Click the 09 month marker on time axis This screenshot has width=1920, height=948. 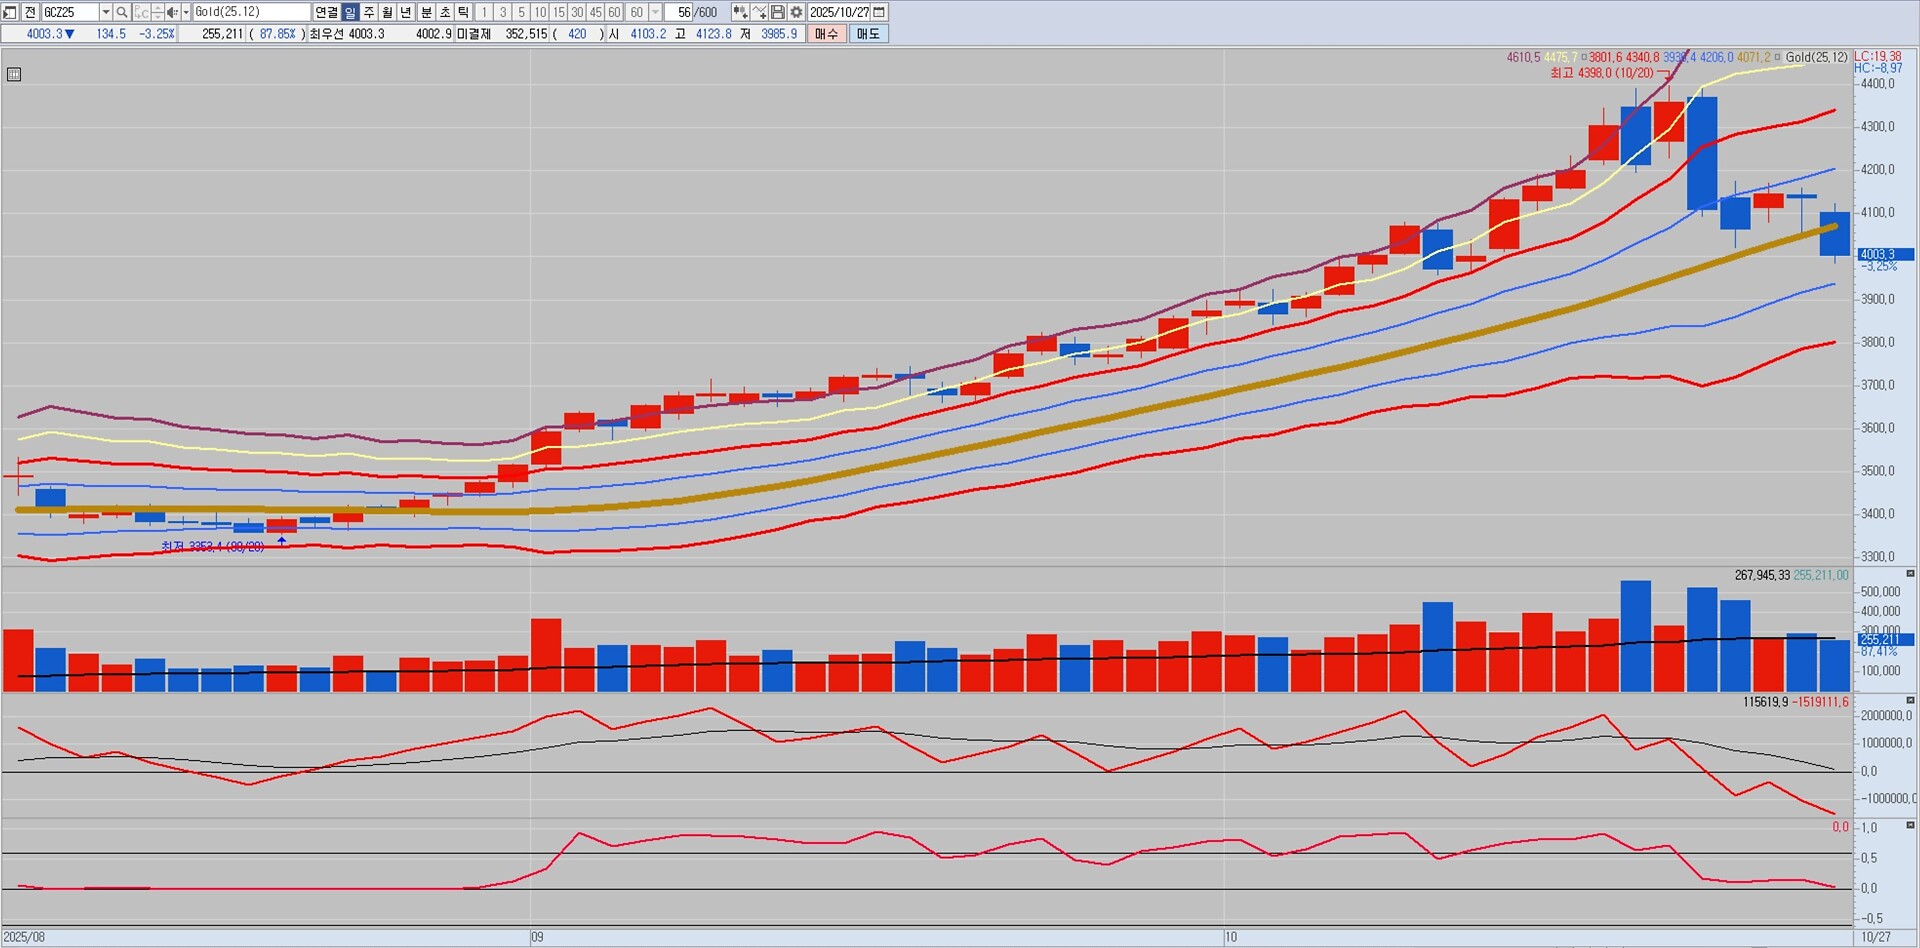tap(537, 937)
